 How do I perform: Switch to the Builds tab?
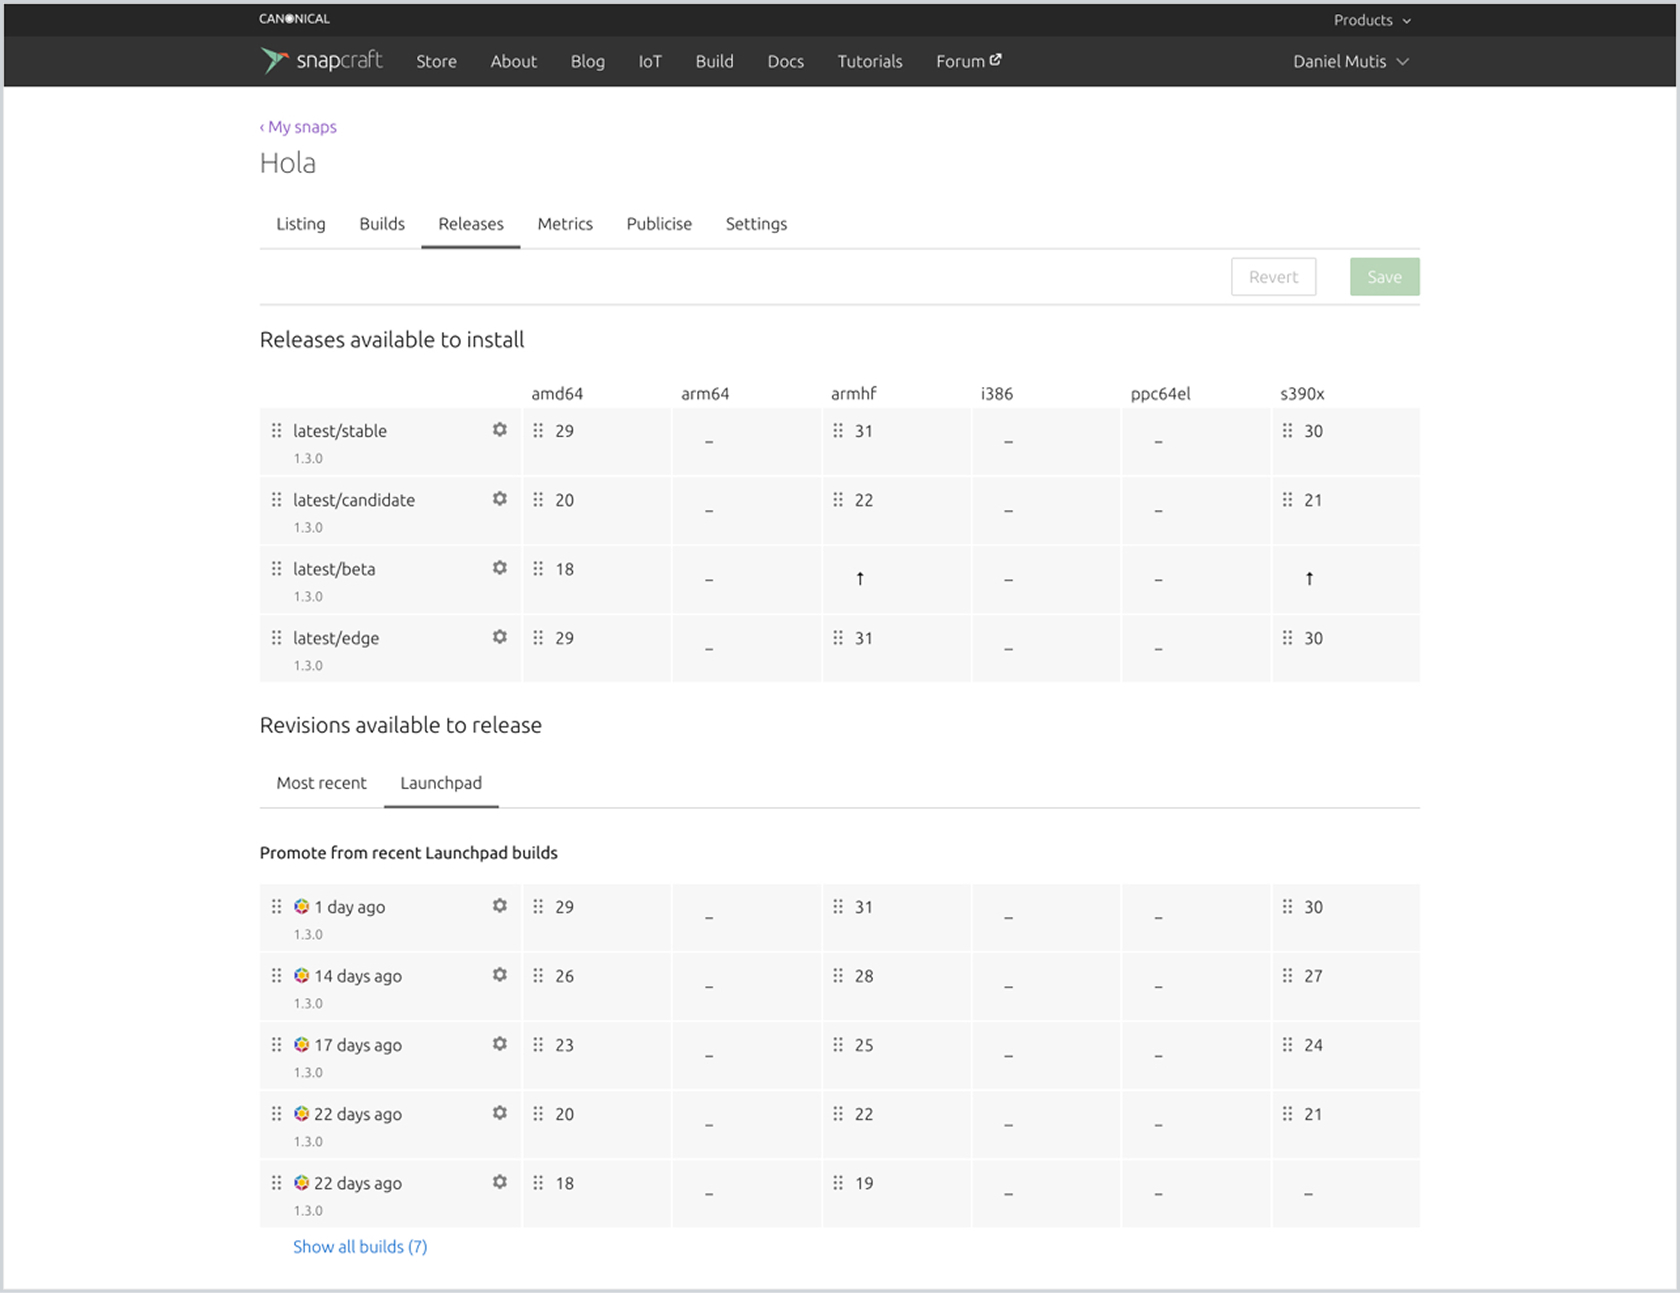[x=382, y=224]
